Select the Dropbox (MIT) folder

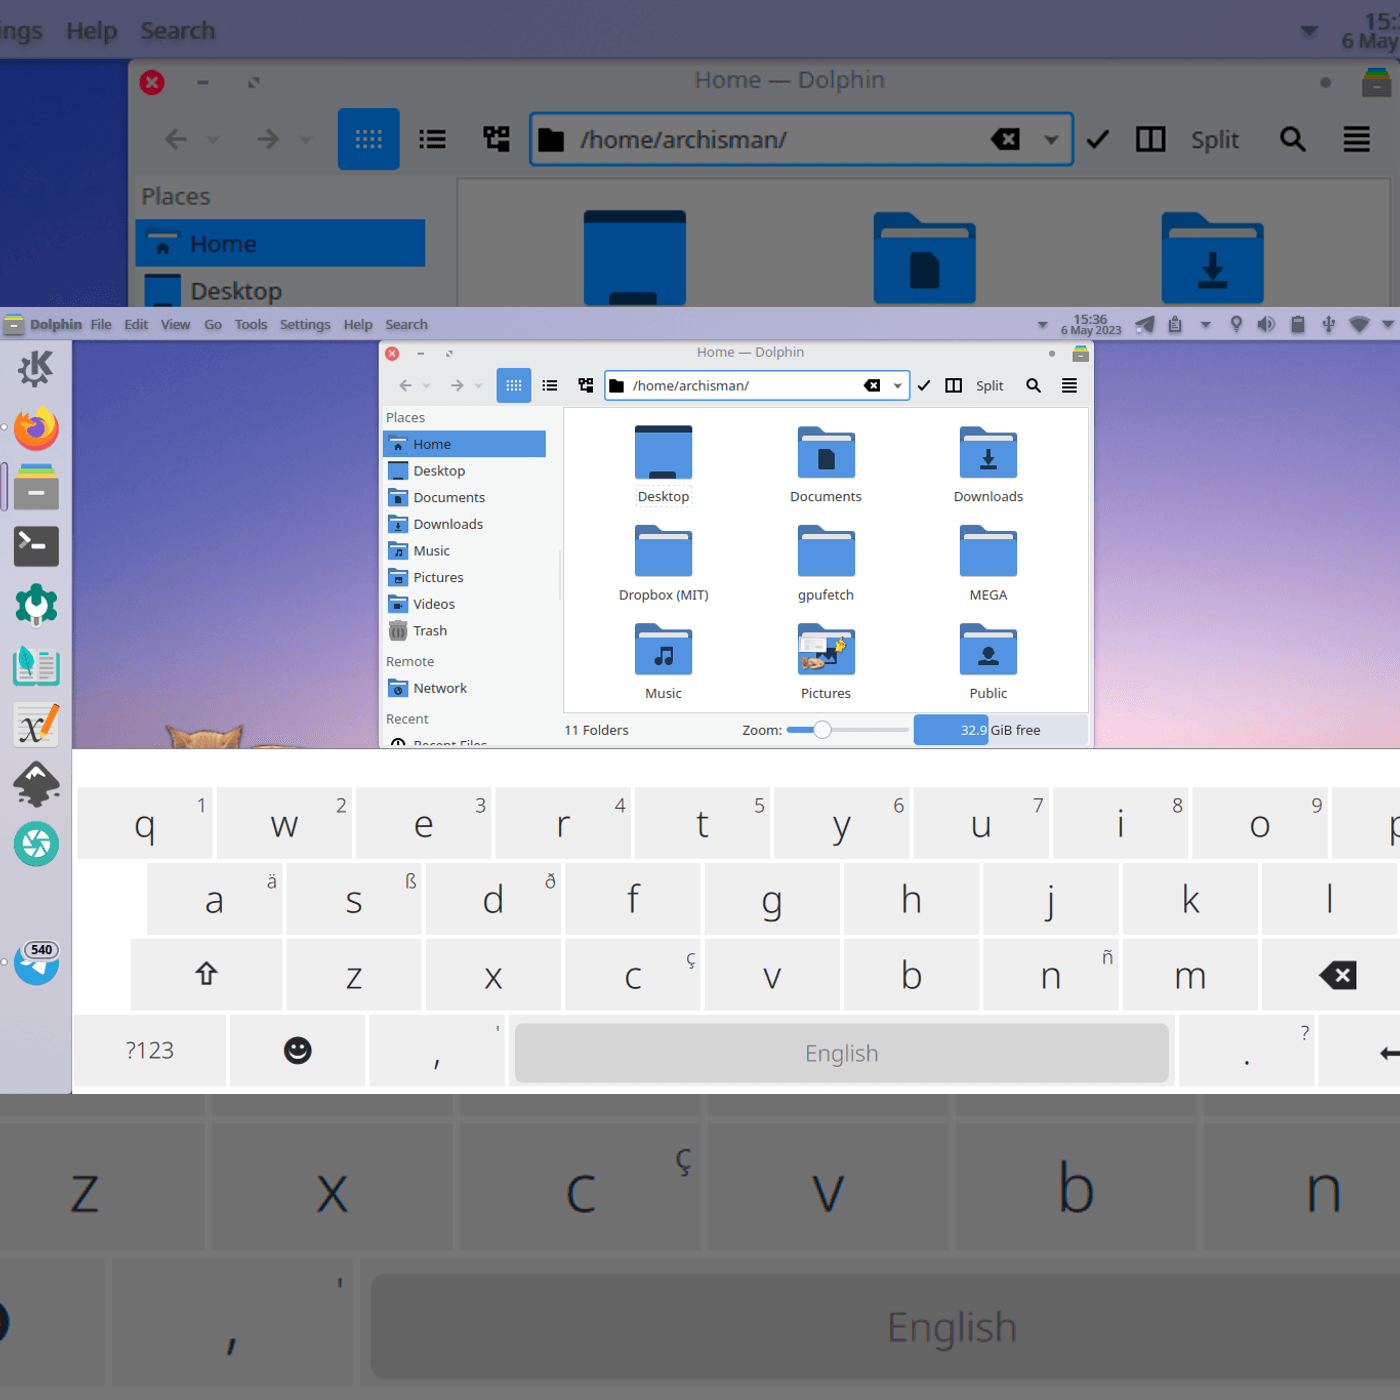pos(664,564)
